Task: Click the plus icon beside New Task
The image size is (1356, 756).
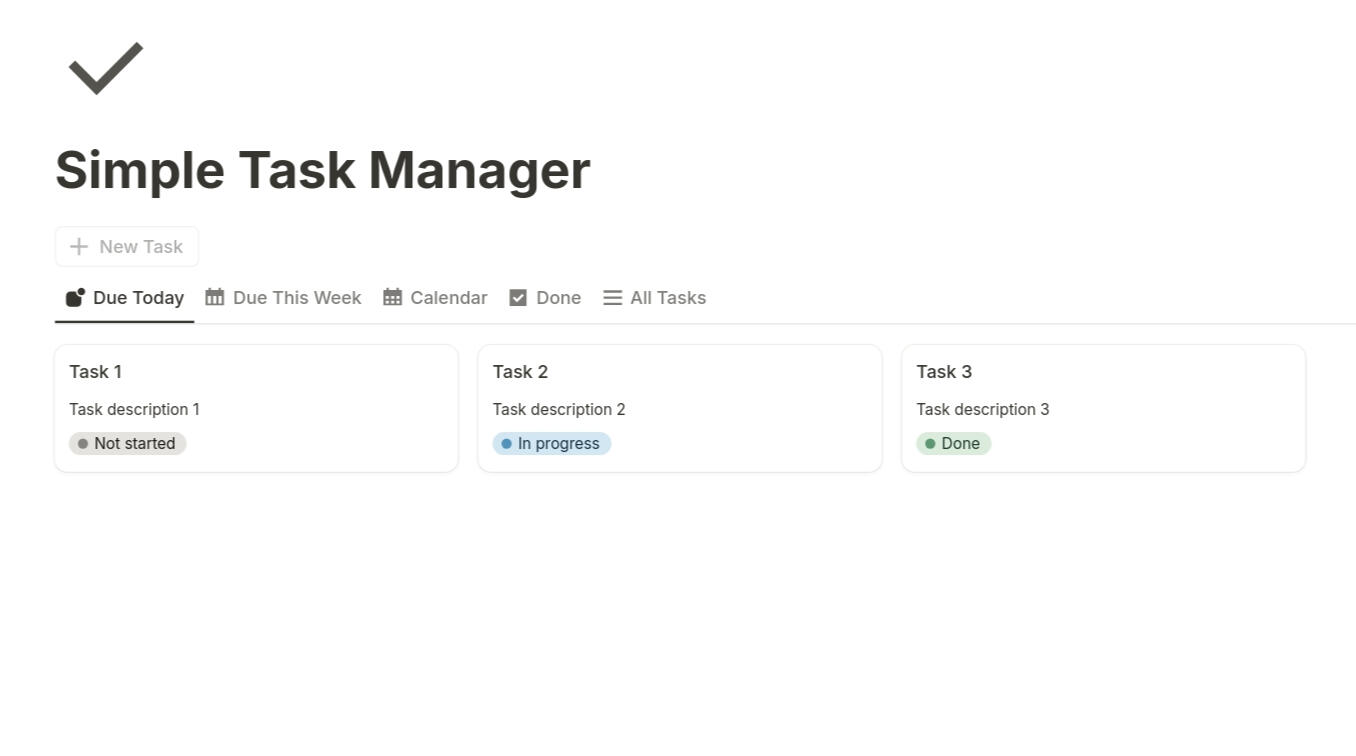Action: pyautogui.click(x=79, y=246)
